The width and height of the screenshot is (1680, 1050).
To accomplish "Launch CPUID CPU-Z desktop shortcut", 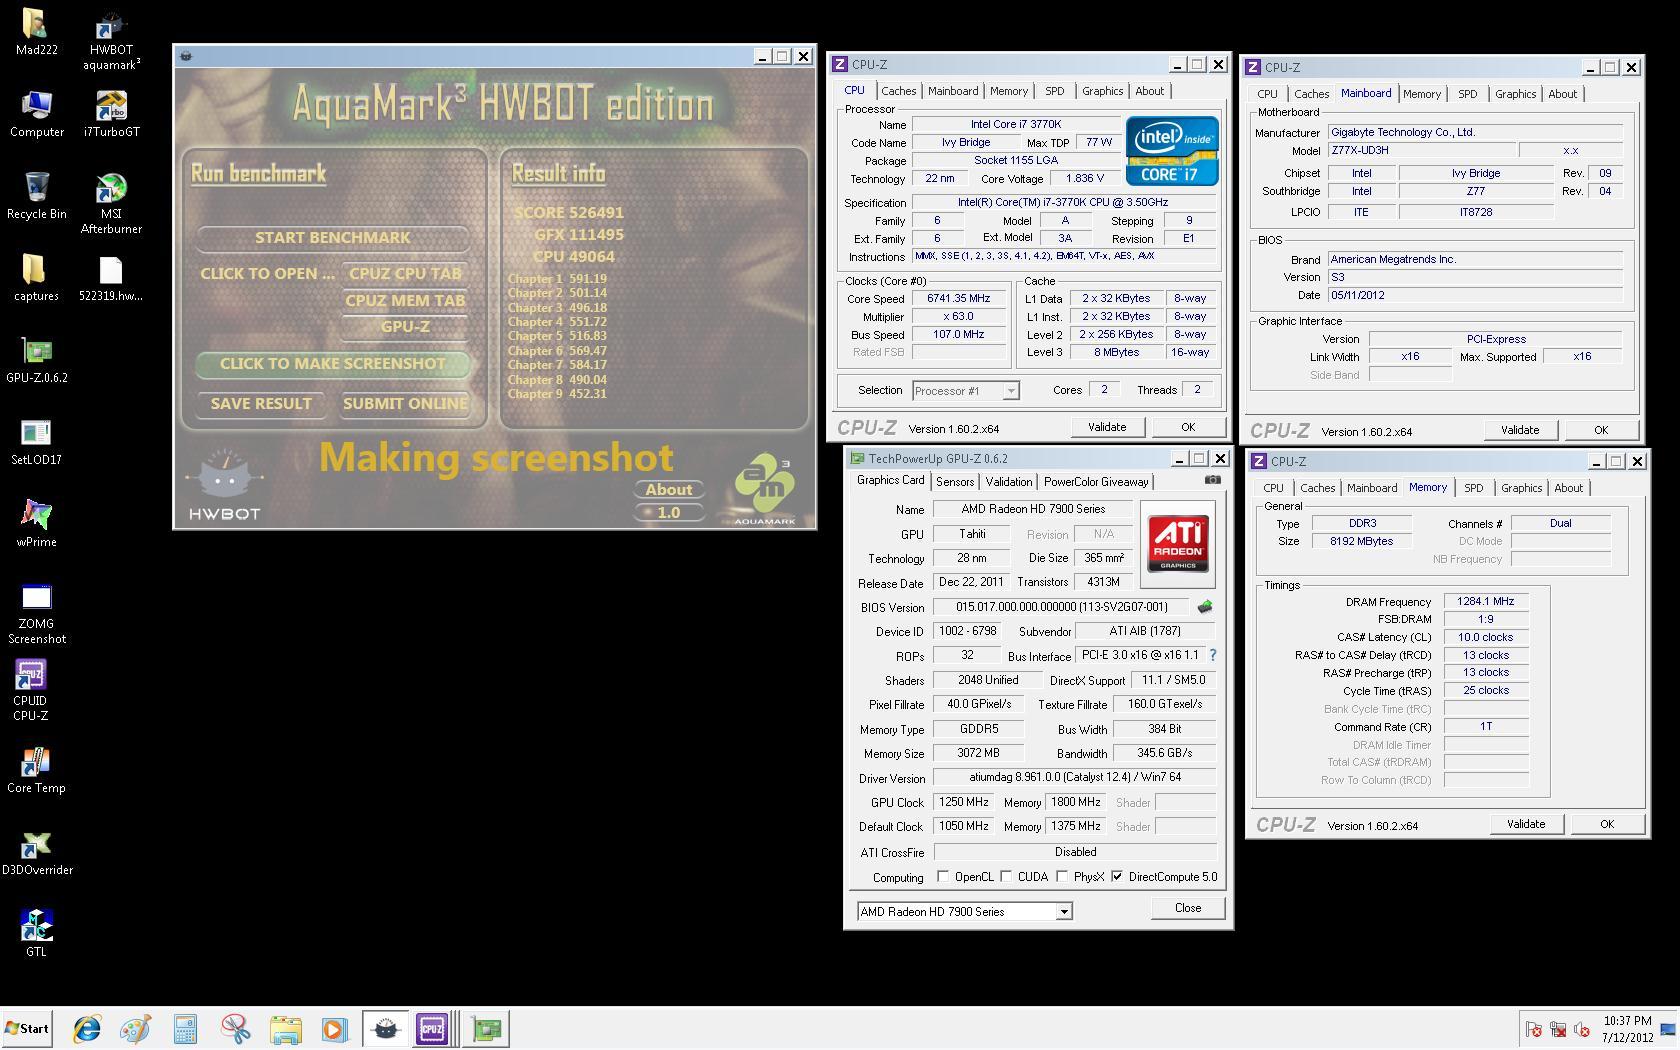I will pos(30,690).
